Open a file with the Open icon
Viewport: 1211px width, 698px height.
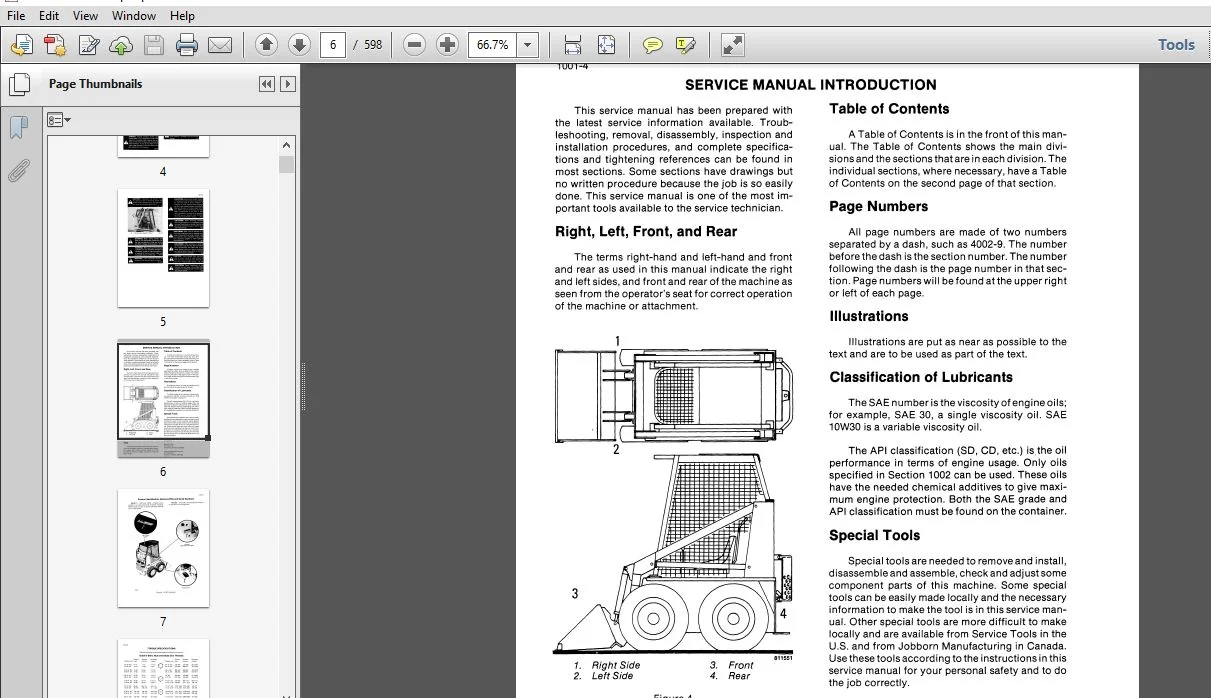click(x=22, y=45)
